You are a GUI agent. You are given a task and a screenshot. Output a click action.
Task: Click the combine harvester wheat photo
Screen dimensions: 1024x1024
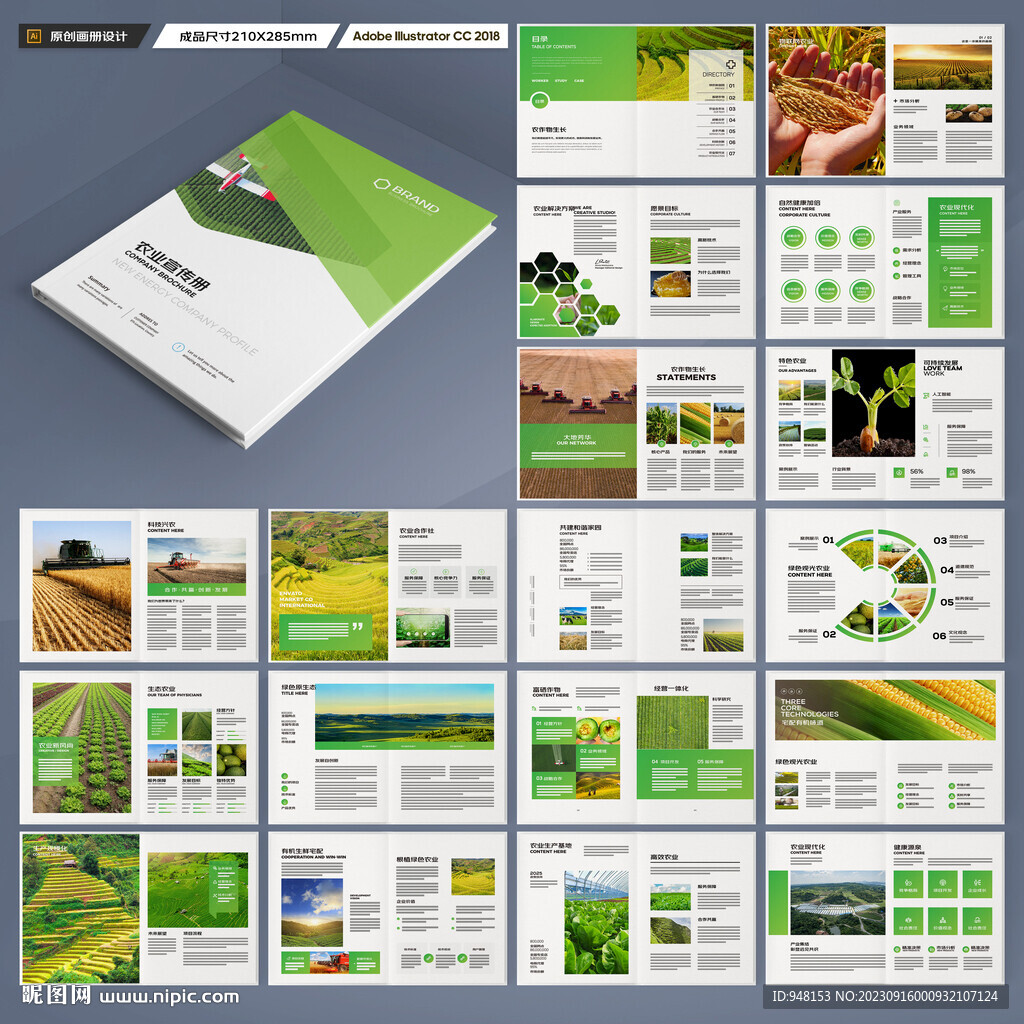[82, 586]
